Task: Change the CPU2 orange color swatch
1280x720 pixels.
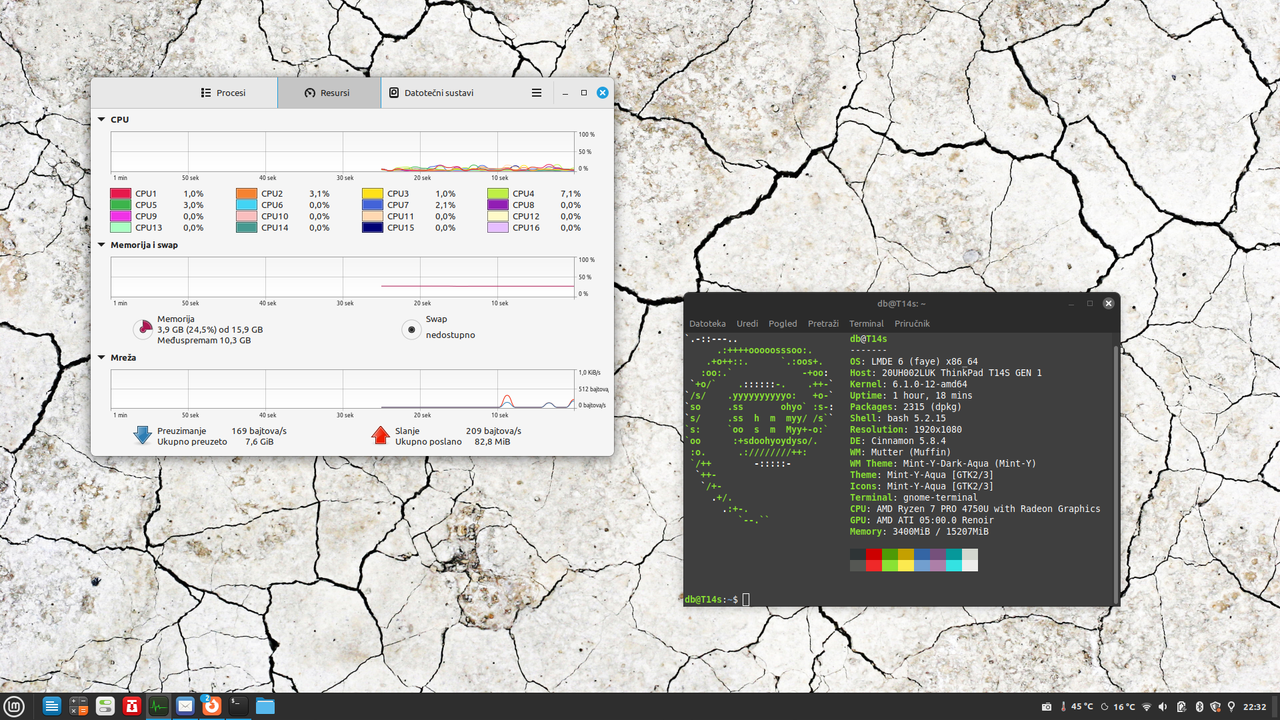Action: point(246,194)
